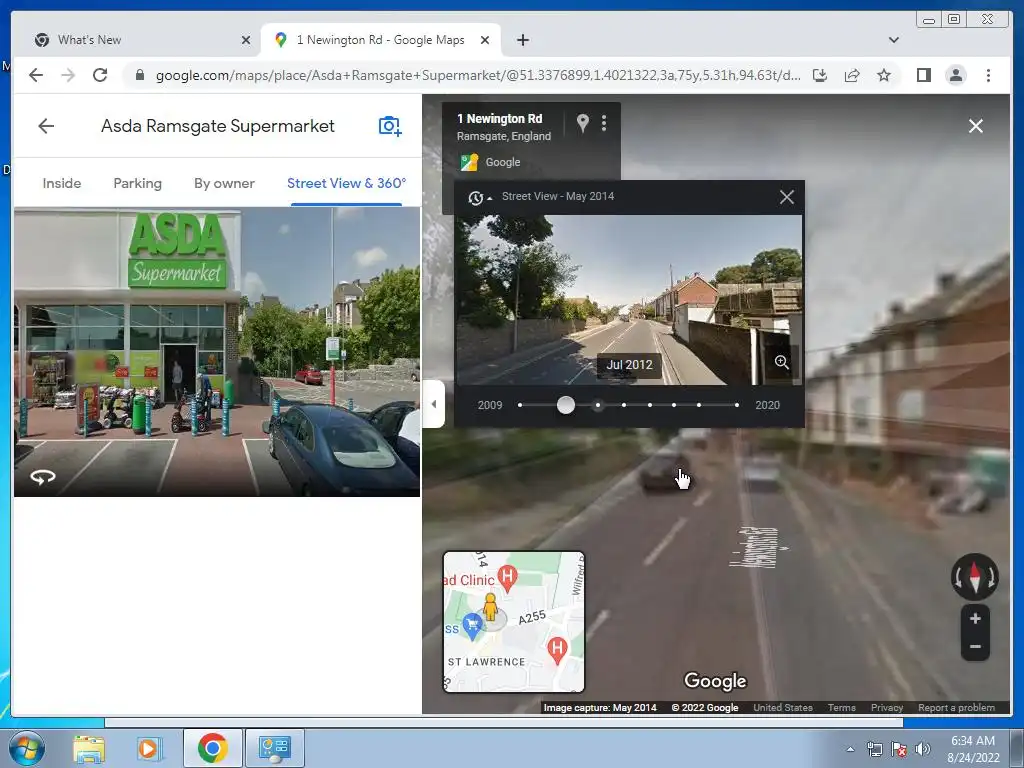Click the site lock icon
Viewport: 1024px width, 768px height.
139,75
